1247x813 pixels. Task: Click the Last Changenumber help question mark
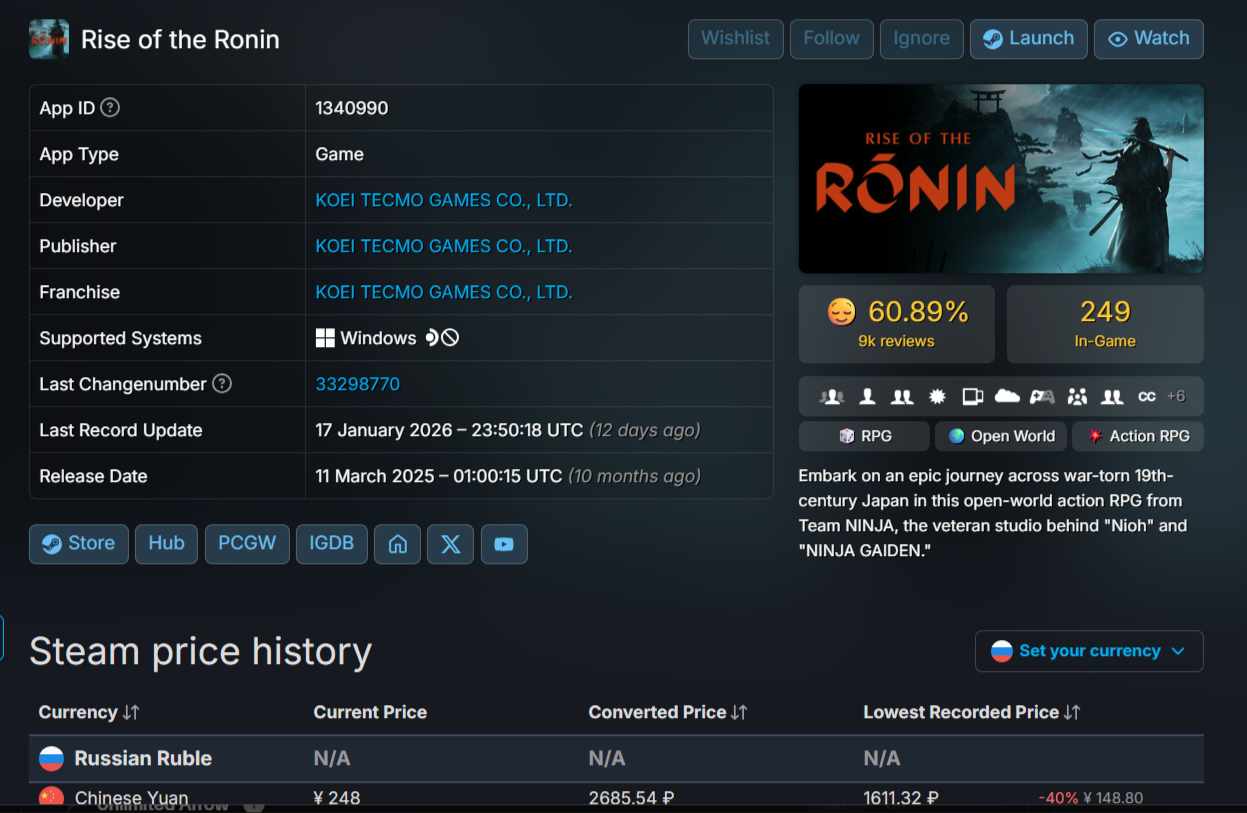pyautogui.click(x=222, y=383)
